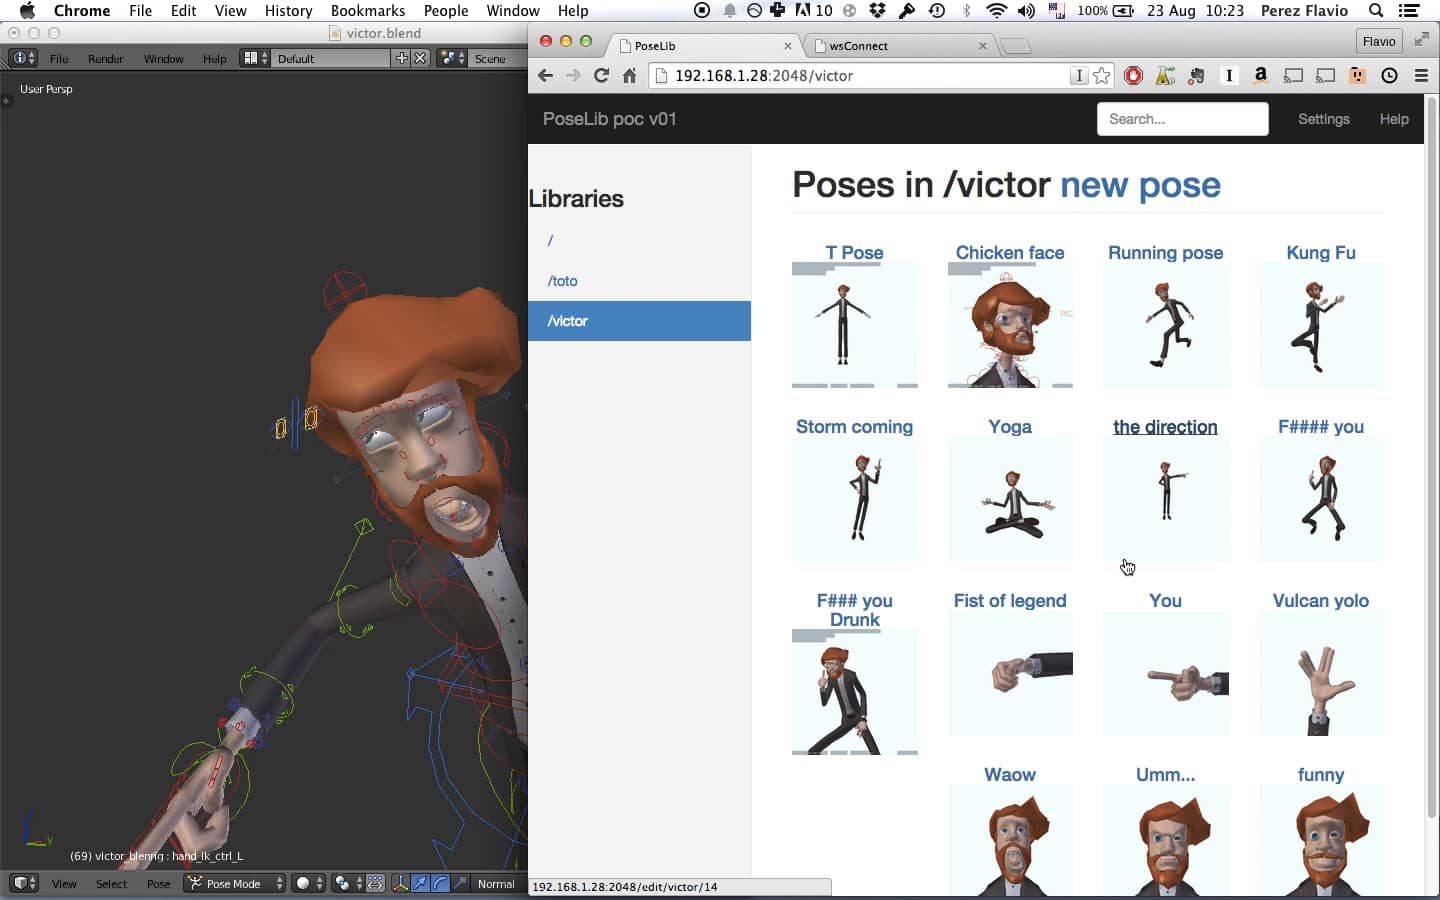Viewport: 1440px width, 900px height.
Task: Open Spotlight search in menu bar
Action: [x=1376, y=10]
